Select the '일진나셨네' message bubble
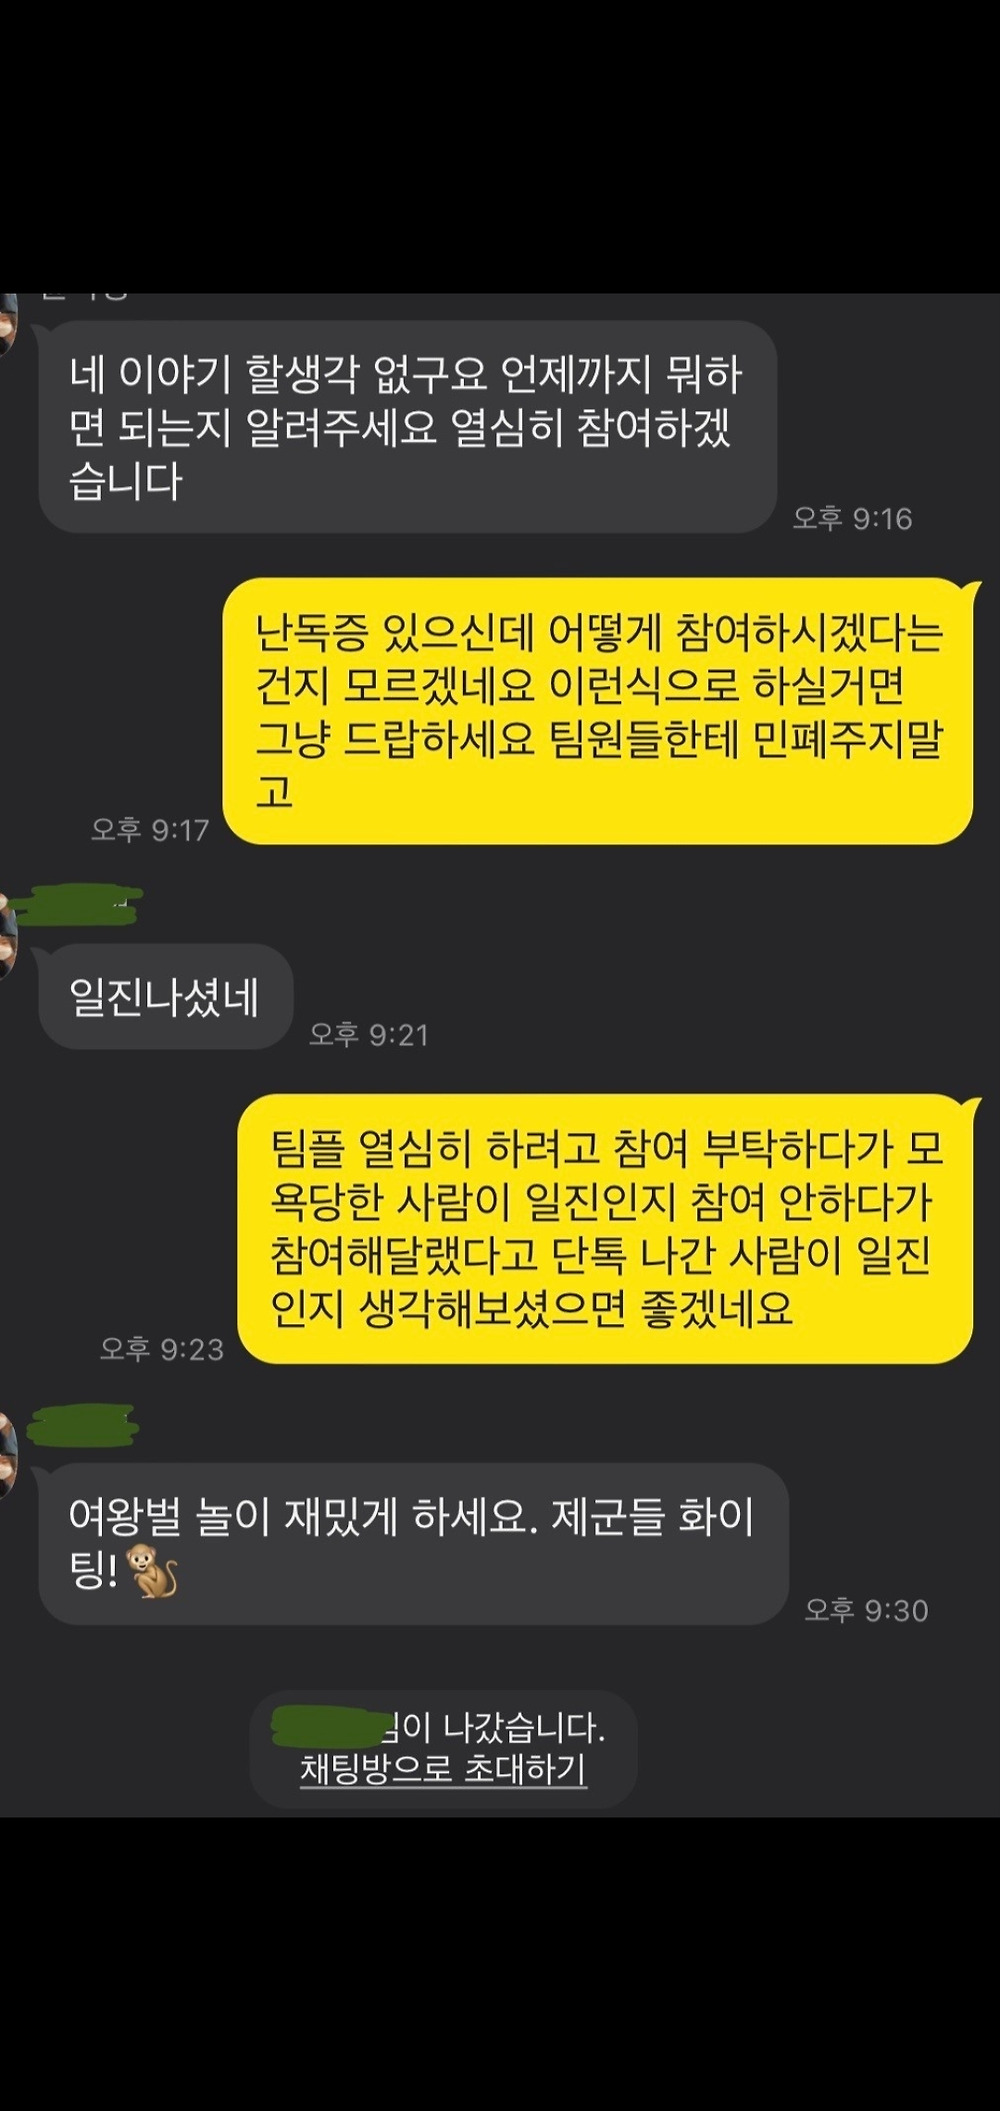The width and height of the screenshot is (1000, 2111). 166,997
